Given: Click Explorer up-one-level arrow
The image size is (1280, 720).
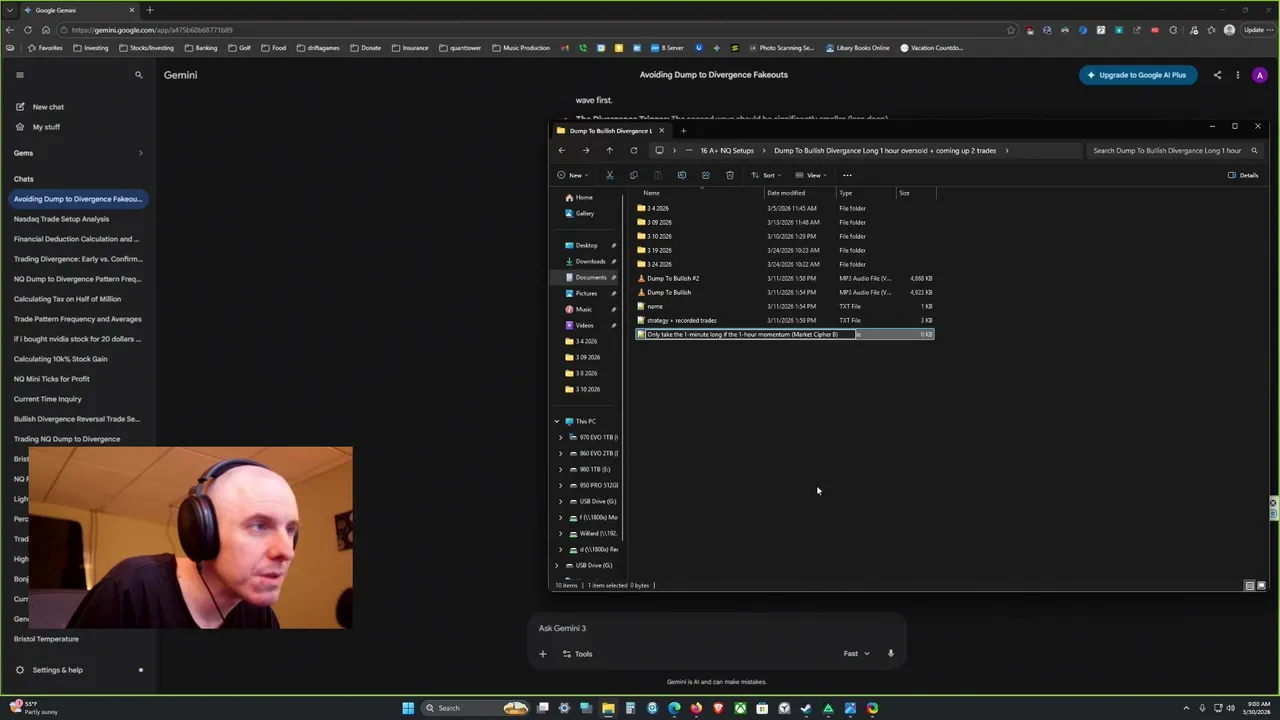Looking at the screenshot, I should click(x=610, y=151).
